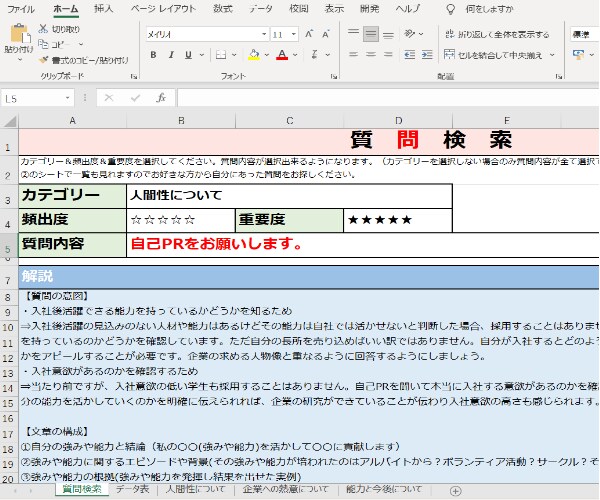The height and width of the screenshot is (500, 600).
Task: Click merge and center button
Action: point(493,55)
